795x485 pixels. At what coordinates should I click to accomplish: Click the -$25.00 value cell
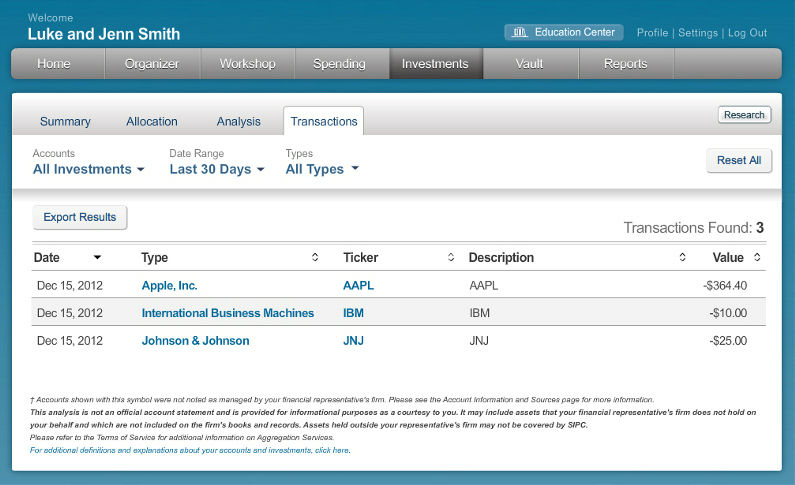coord(728,341)
